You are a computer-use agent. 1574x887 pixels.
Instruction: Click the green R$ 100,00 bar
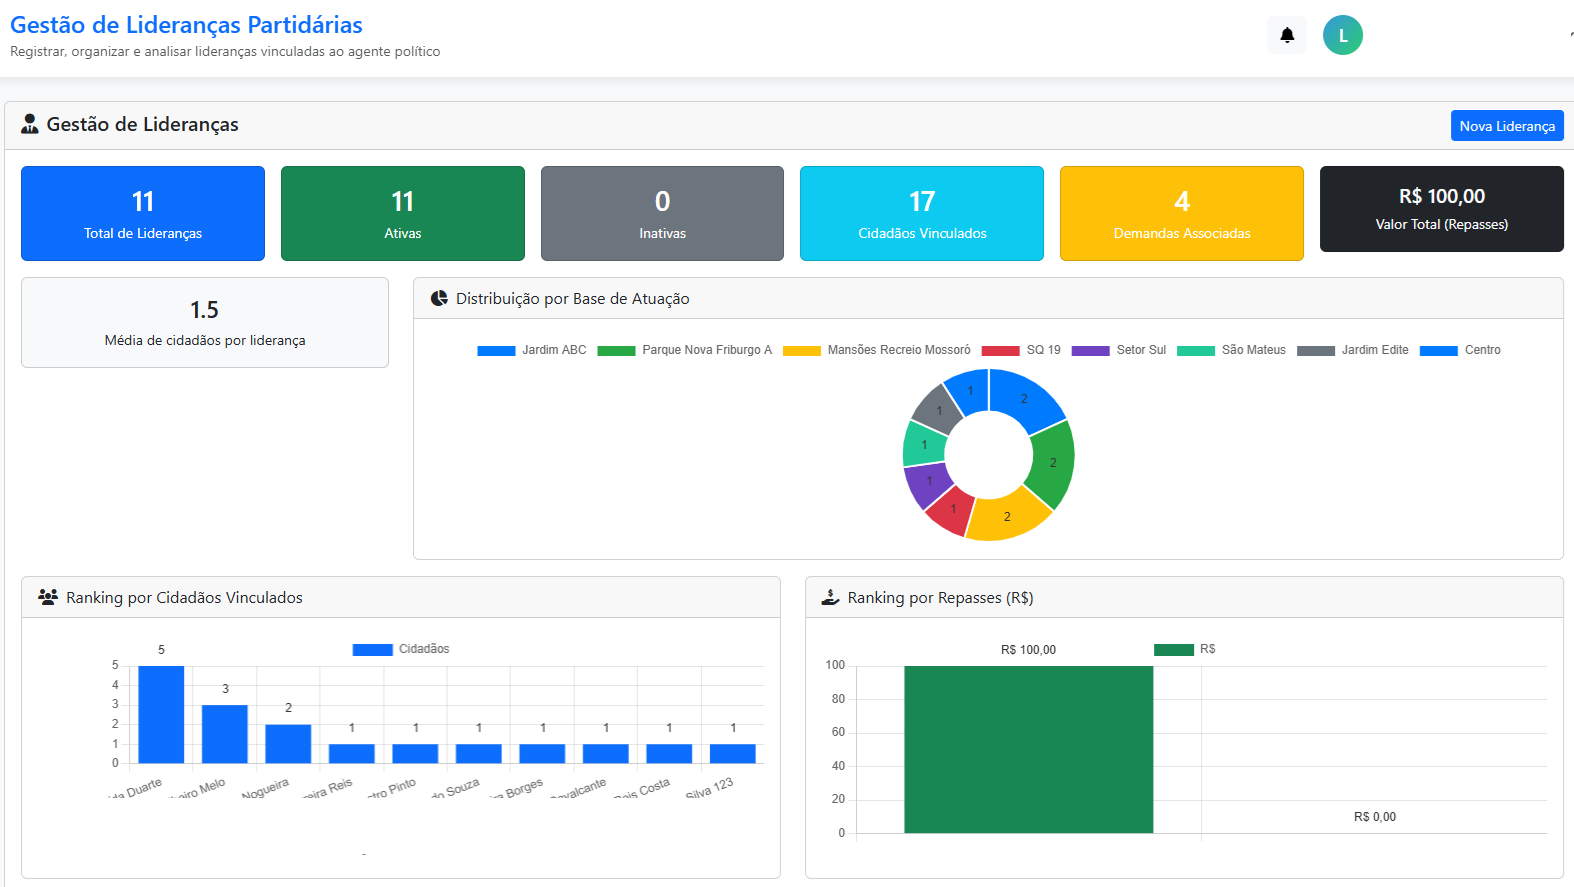pyautogui.click(x=1028, y=749)
